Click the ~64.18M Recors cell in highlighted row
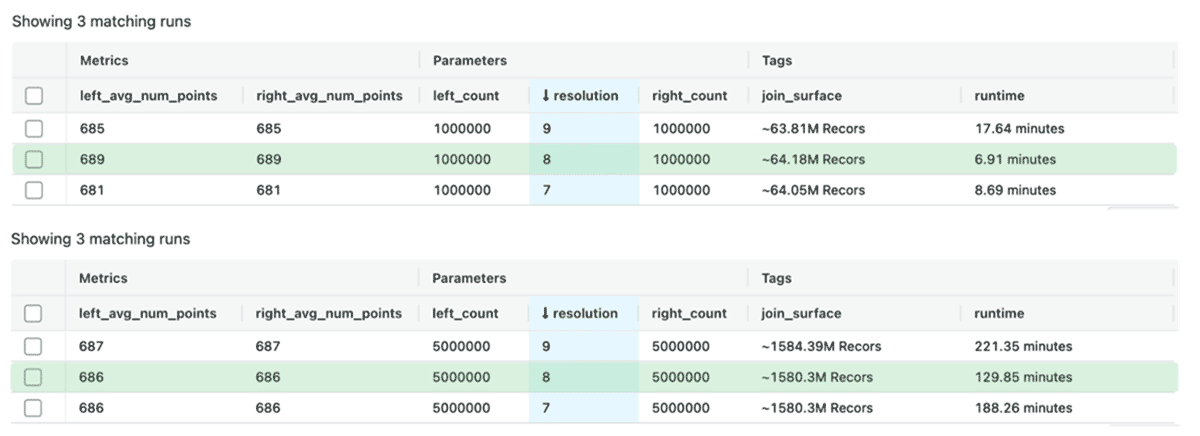The width and height of the screenshot is (1200, 436). click(x=813, y=159)
